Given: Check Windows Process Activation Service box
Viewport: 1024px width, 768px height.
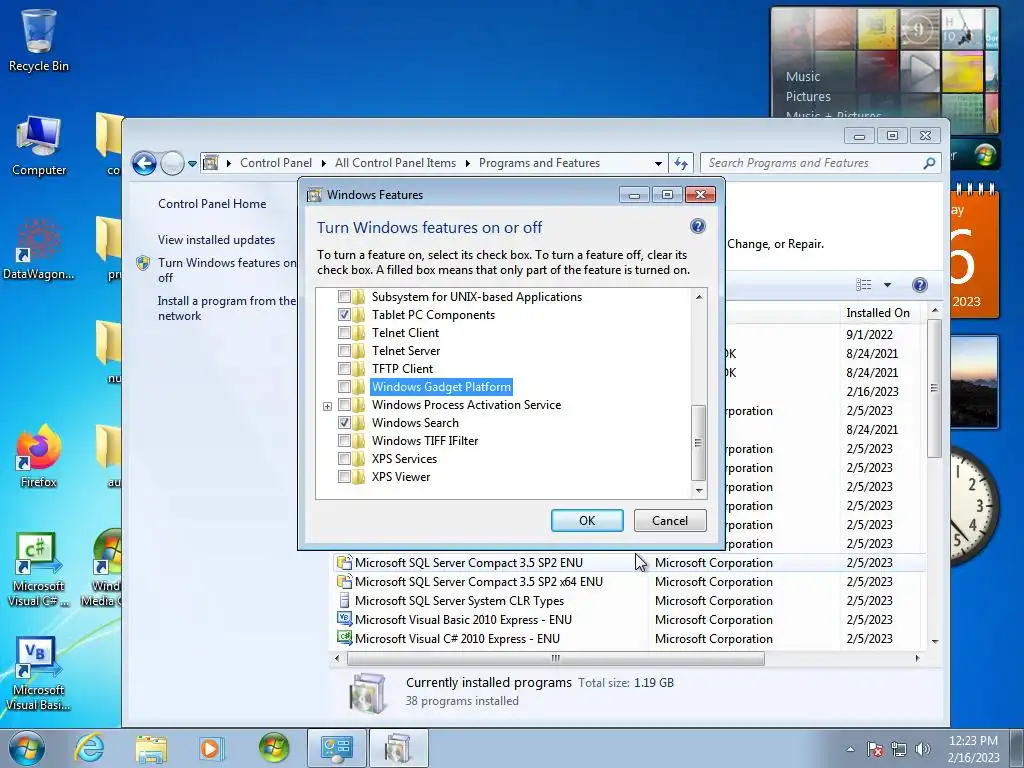Looking at the screenshot, I should point(344,405).
